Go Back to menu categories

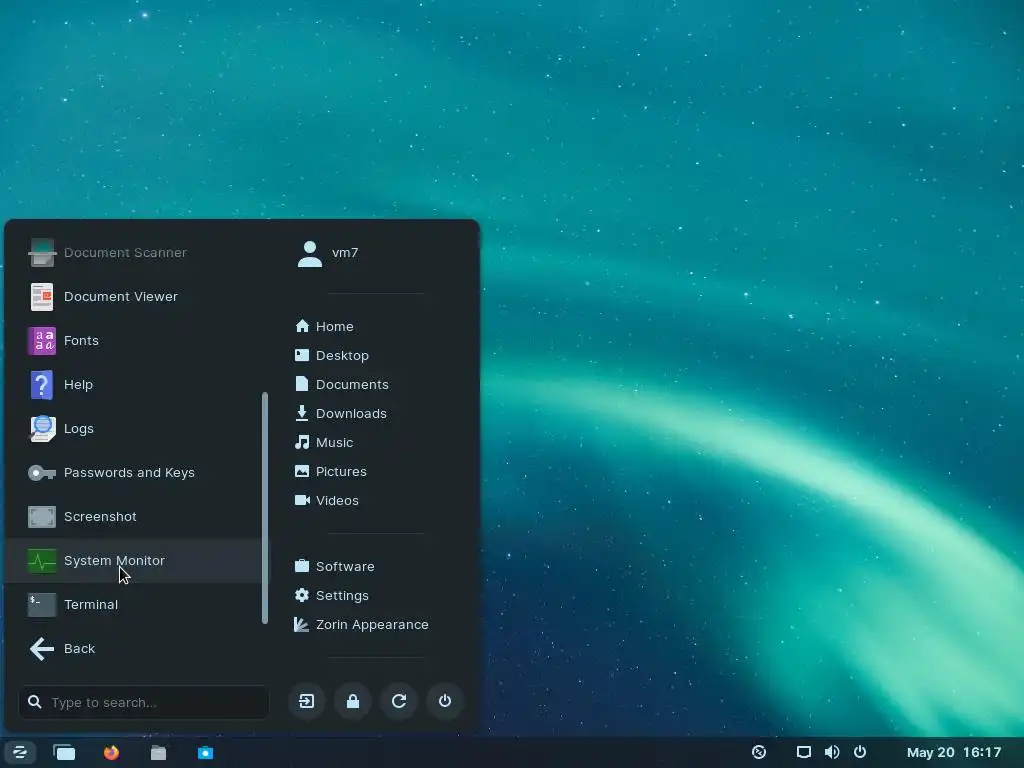(x=135, y=648)
